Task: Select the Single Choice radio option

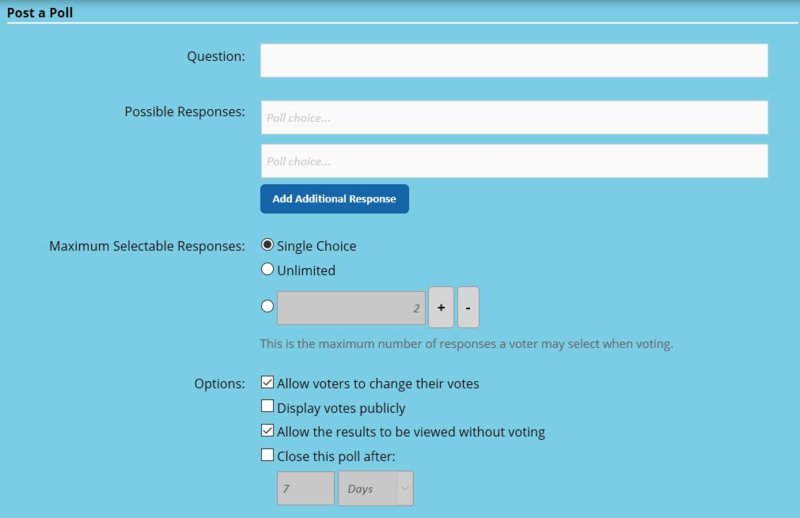Action: (x=267, y=245)
